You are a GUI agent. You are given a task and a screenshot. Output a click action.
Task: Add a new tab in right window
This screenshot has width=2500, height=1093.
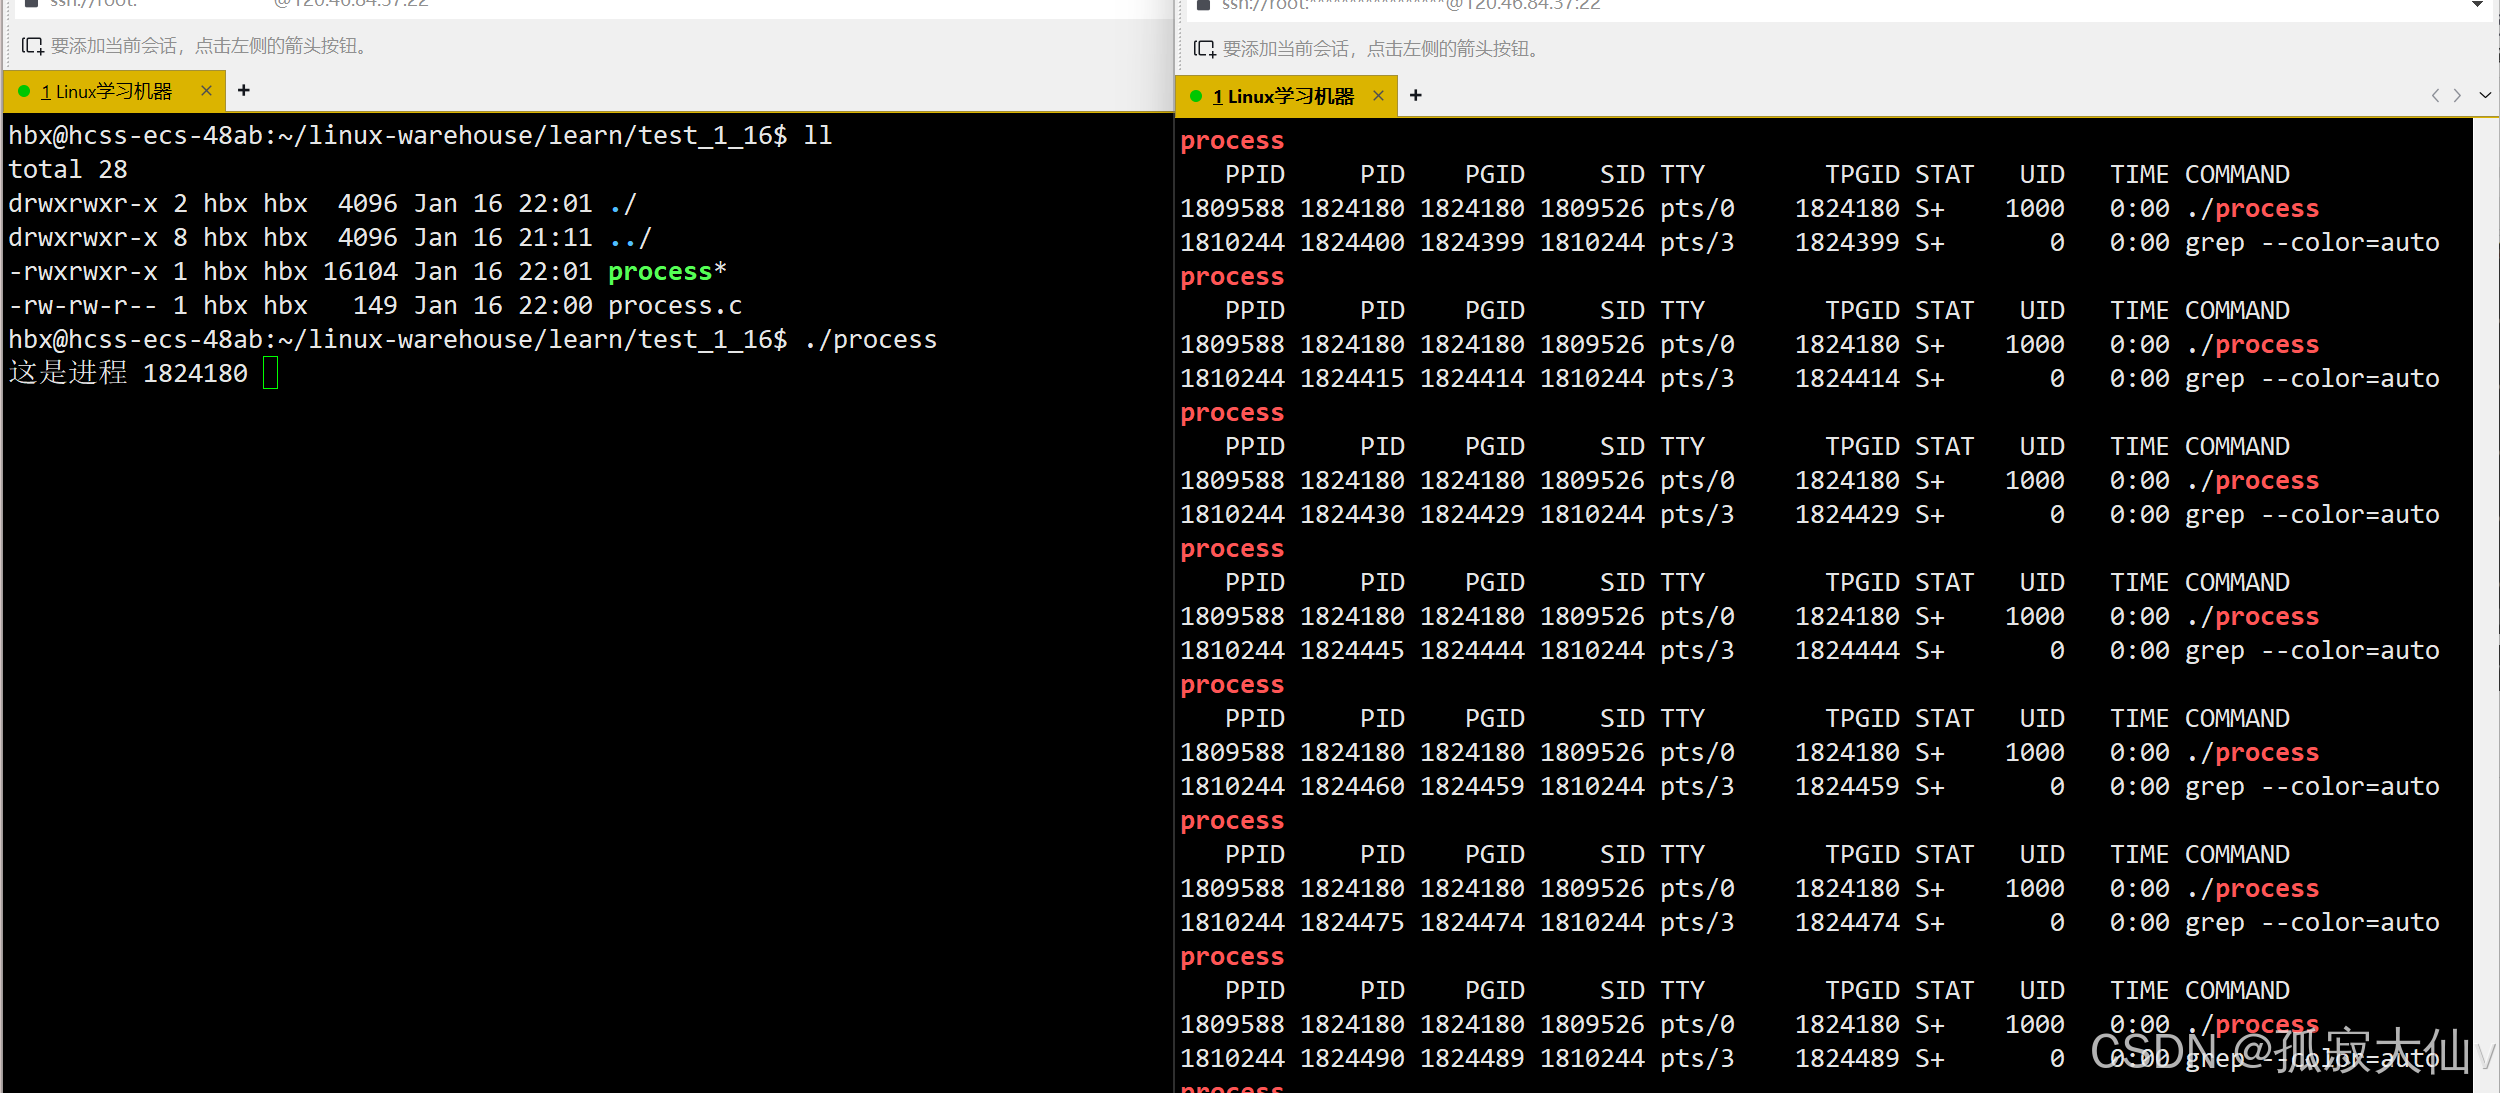pyautogui.click(x=1415, y=96)
